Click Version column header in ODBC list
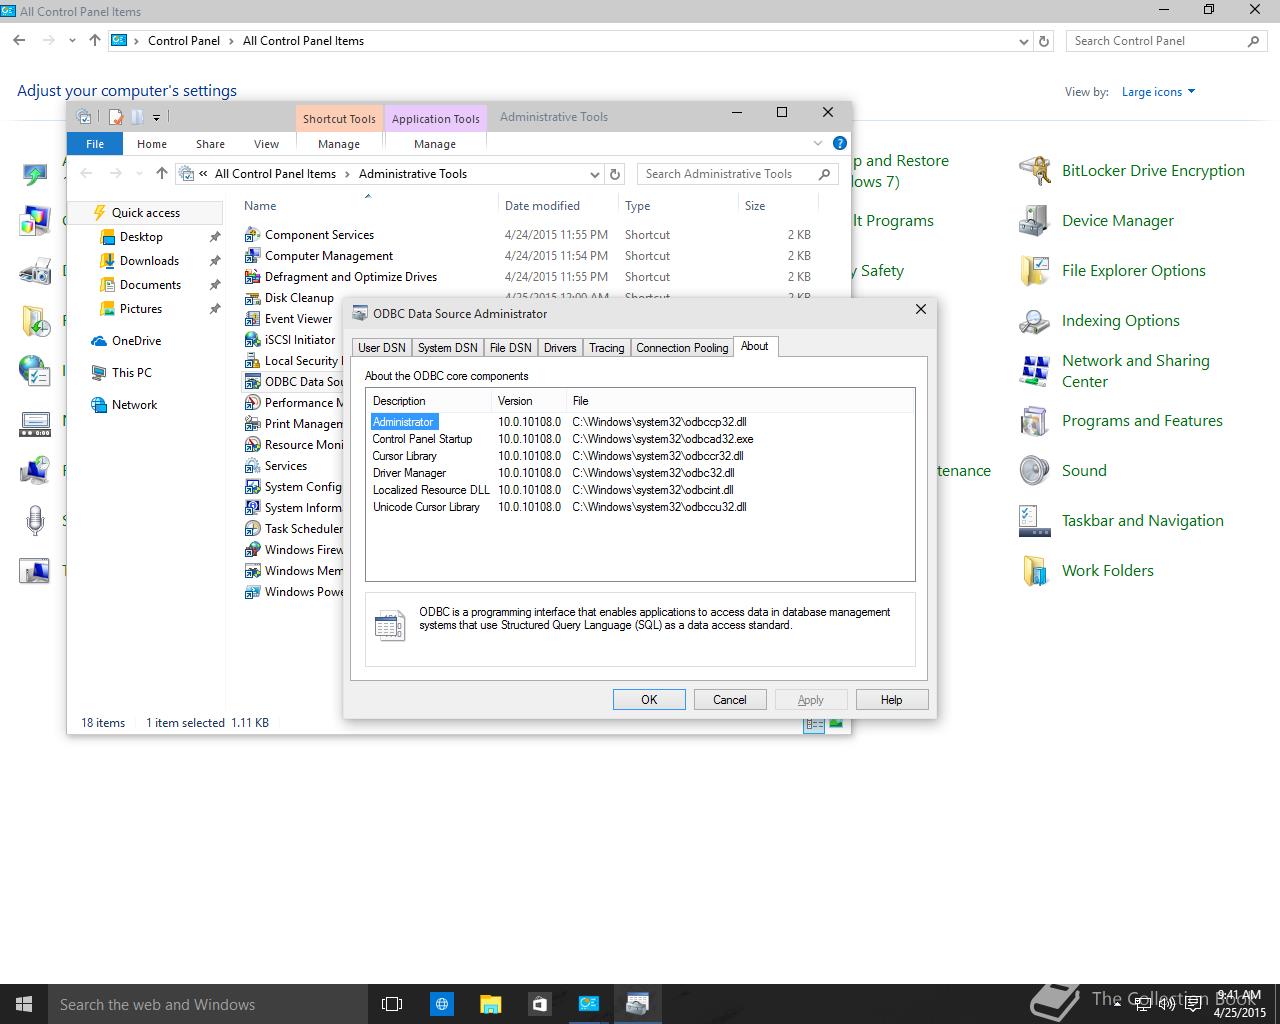The height and width of the screenshot is (1024, 1280). pos(530,401)
